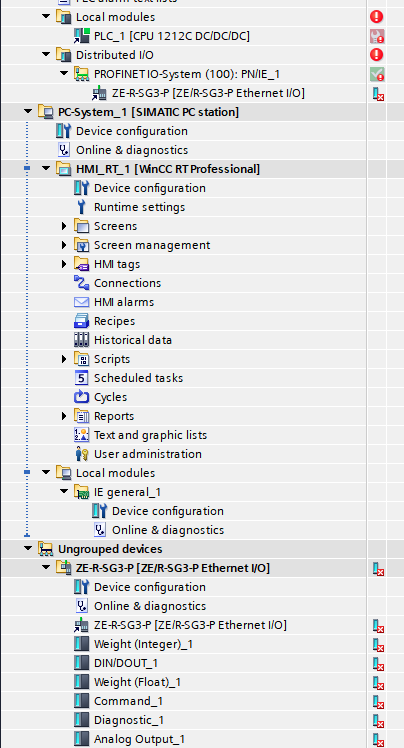Image resolution: width=404 pixels, height=748 pixels.
Task: Expand the HMI tags folder
Action: click(x=64, y=264)
